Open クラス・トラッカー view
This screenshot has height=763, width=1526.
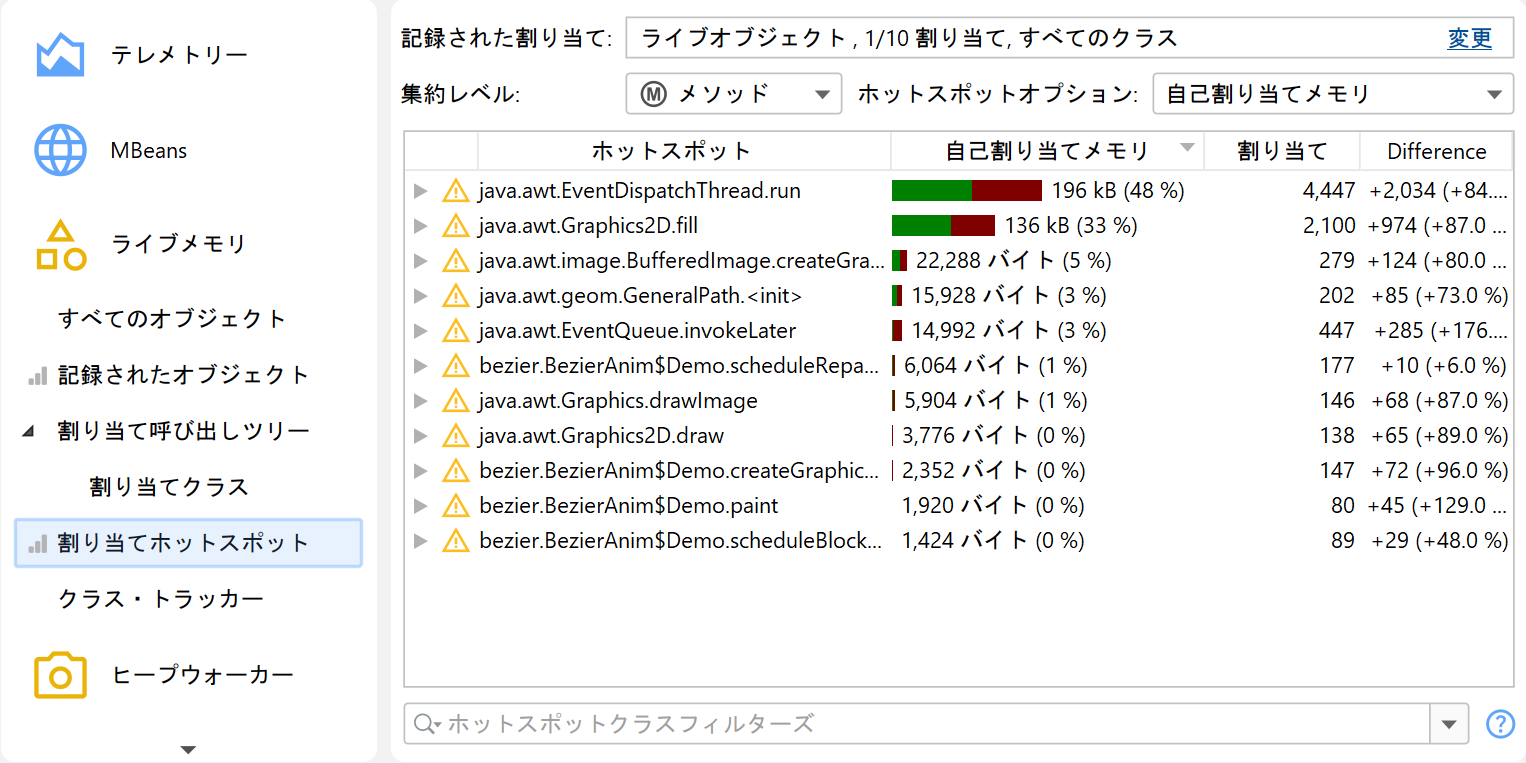[160, 599]
